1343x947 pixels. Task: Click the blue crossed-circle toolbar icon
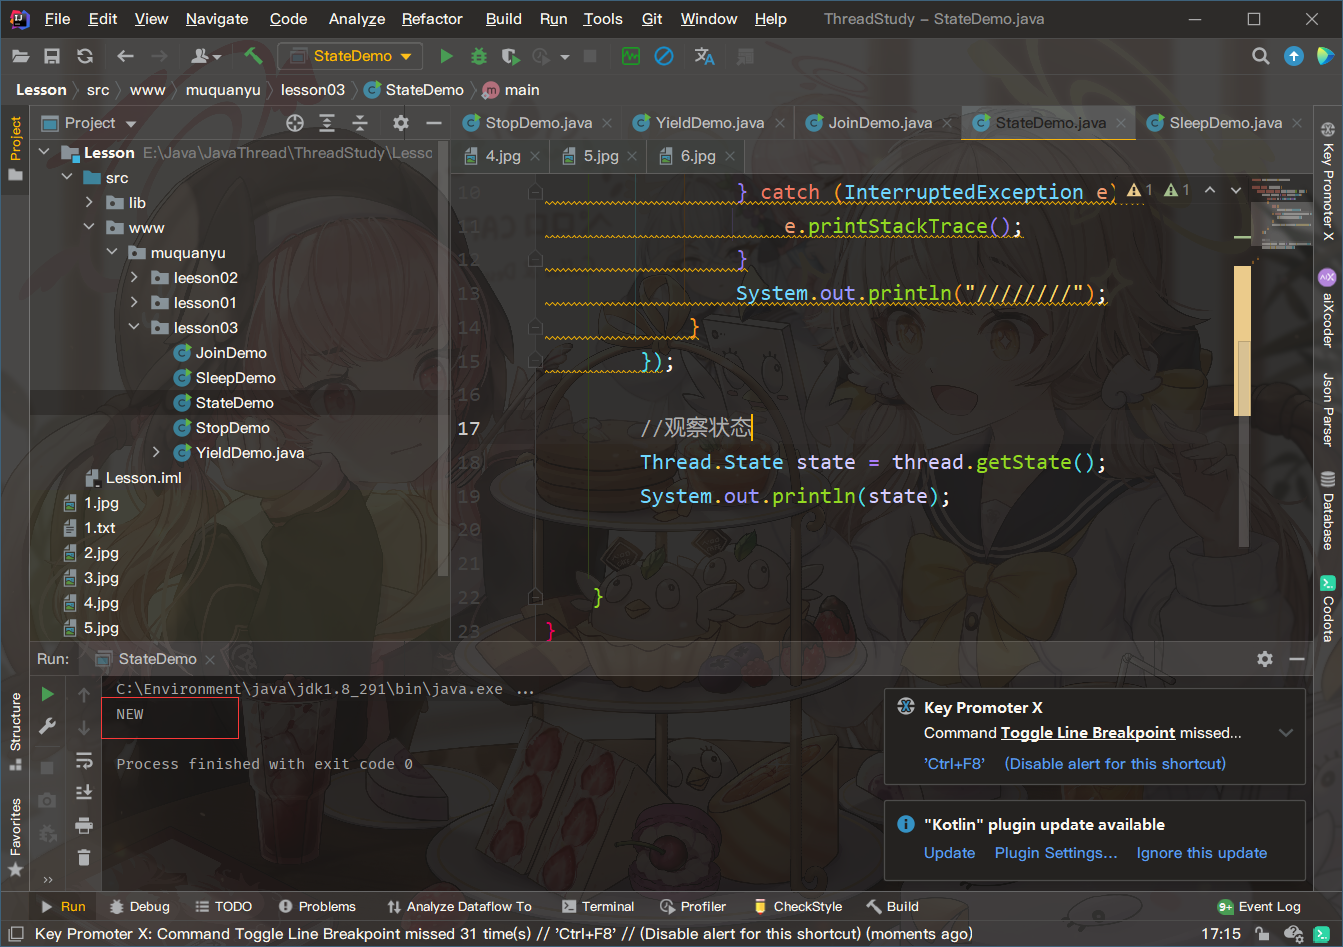664,57
